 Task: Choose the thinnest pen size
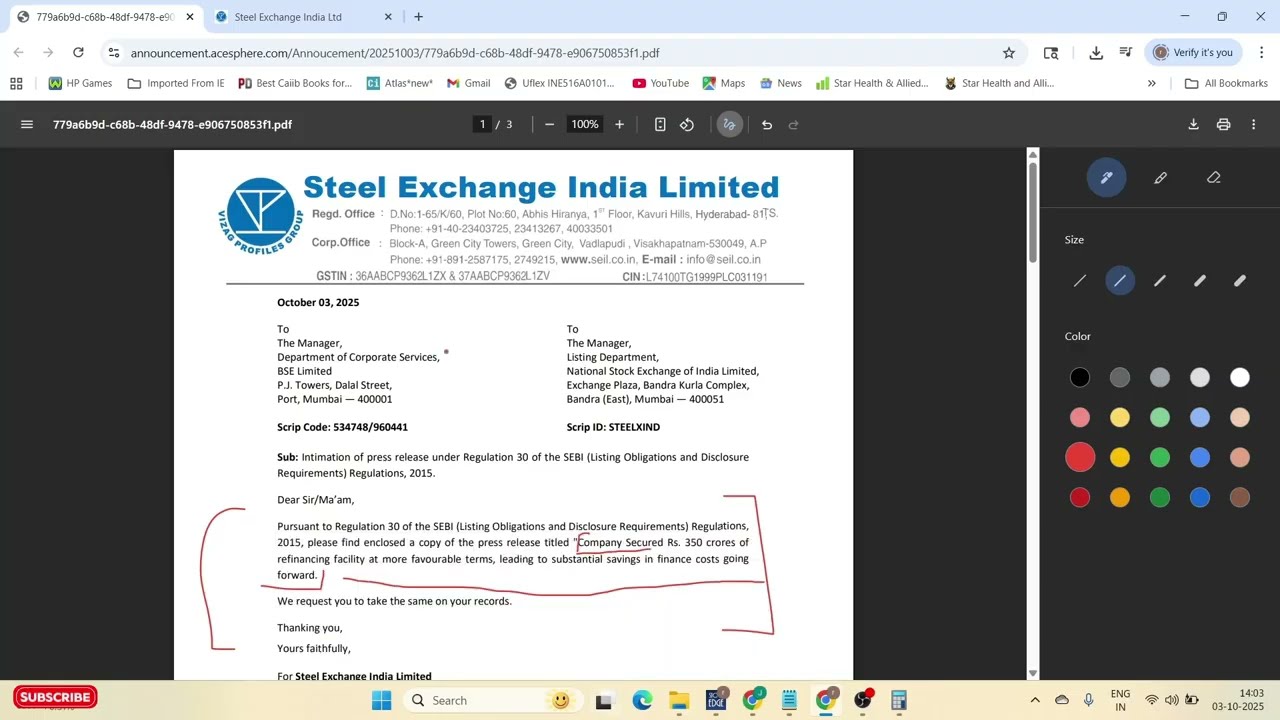pos(1080,281)
